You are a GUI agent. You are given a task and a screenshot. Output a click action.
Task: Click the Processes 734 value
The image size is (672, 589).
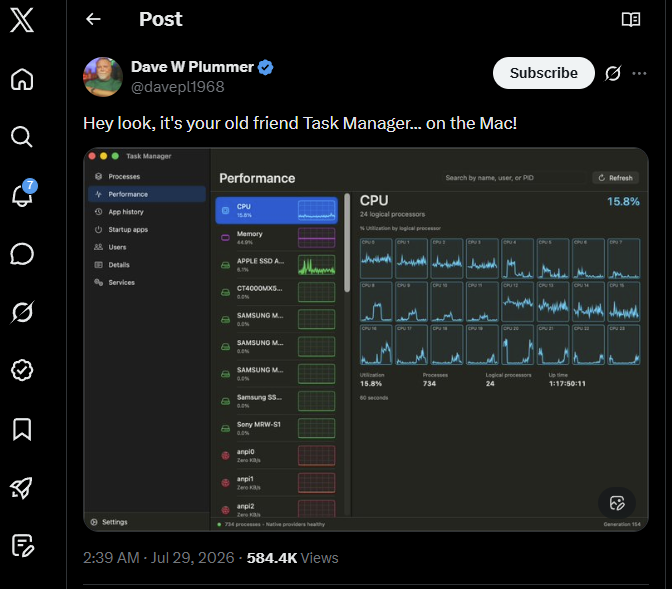[429, 384]
